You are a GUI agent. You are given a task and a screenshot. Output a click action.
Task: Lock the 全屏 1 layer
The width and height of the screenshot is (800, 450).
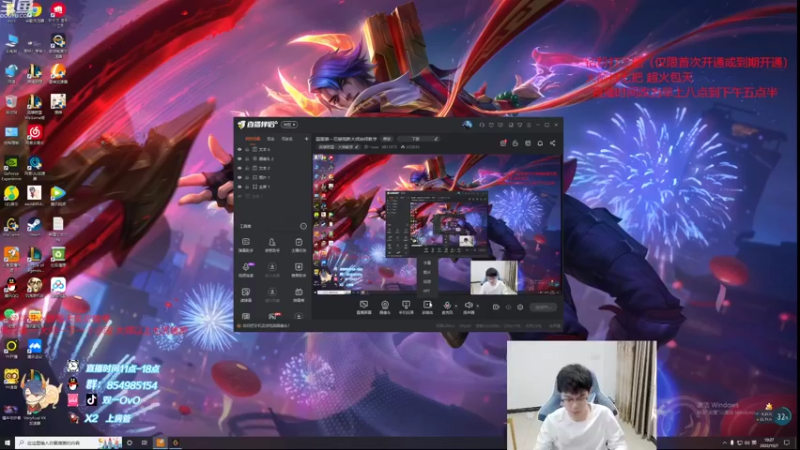coord(247,187)
